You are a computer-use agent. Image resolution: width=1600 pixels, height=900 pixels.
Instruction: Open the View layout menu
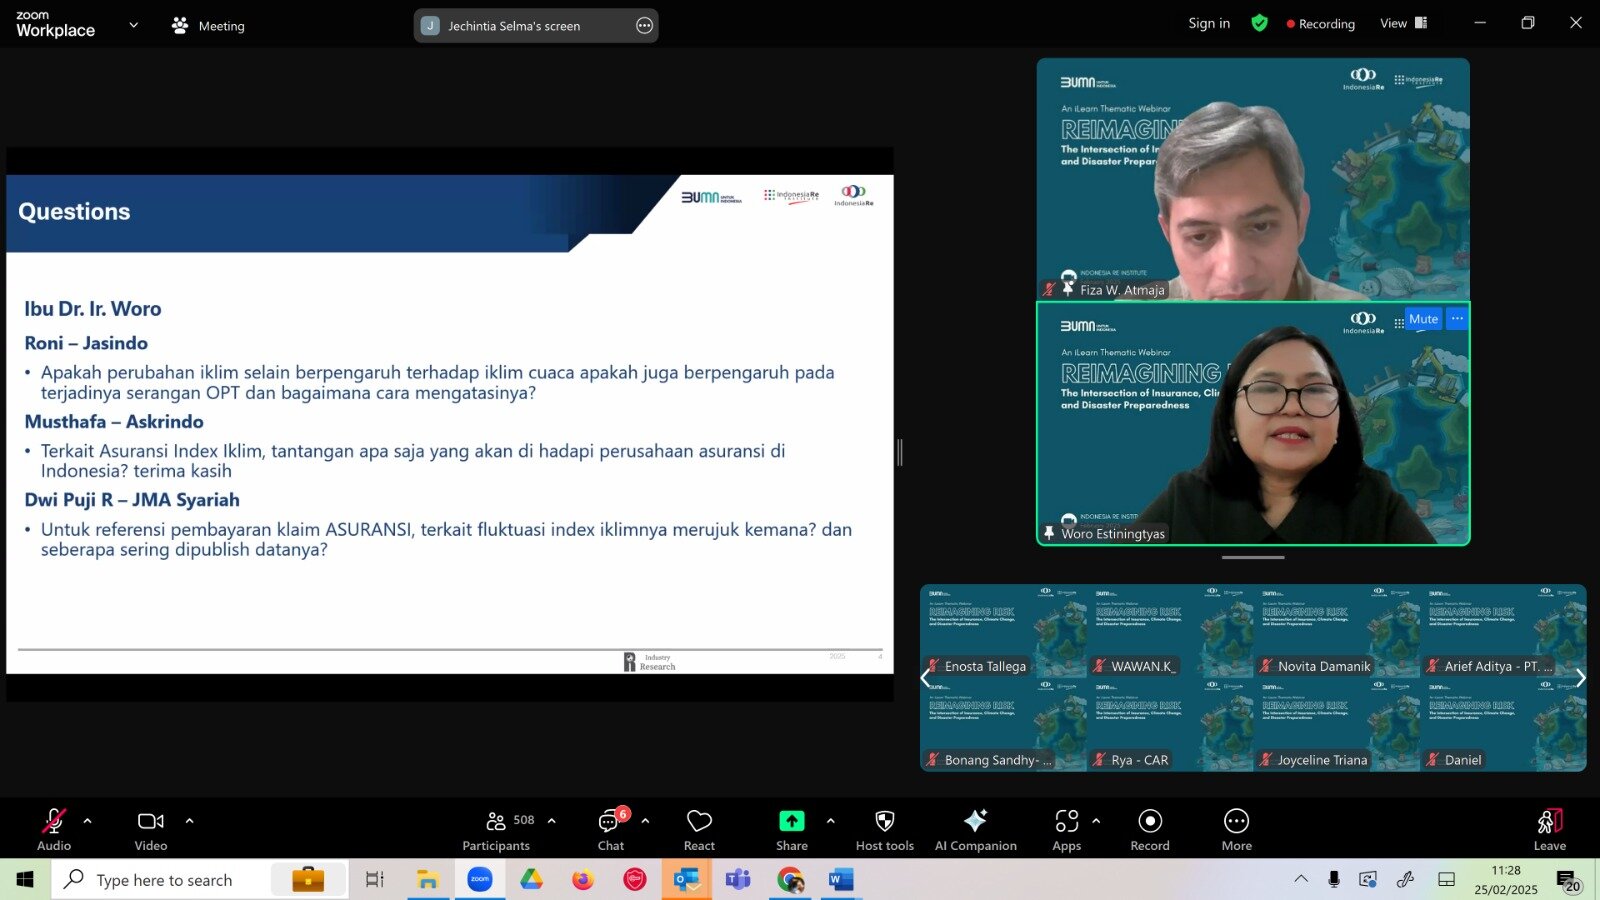(1404, 23)
